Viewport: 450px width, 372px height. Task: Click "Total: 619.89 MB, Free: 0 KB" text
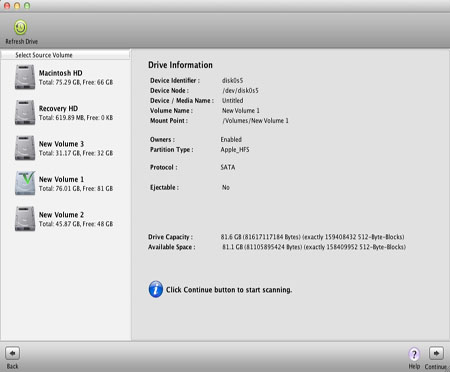point(76,118)
